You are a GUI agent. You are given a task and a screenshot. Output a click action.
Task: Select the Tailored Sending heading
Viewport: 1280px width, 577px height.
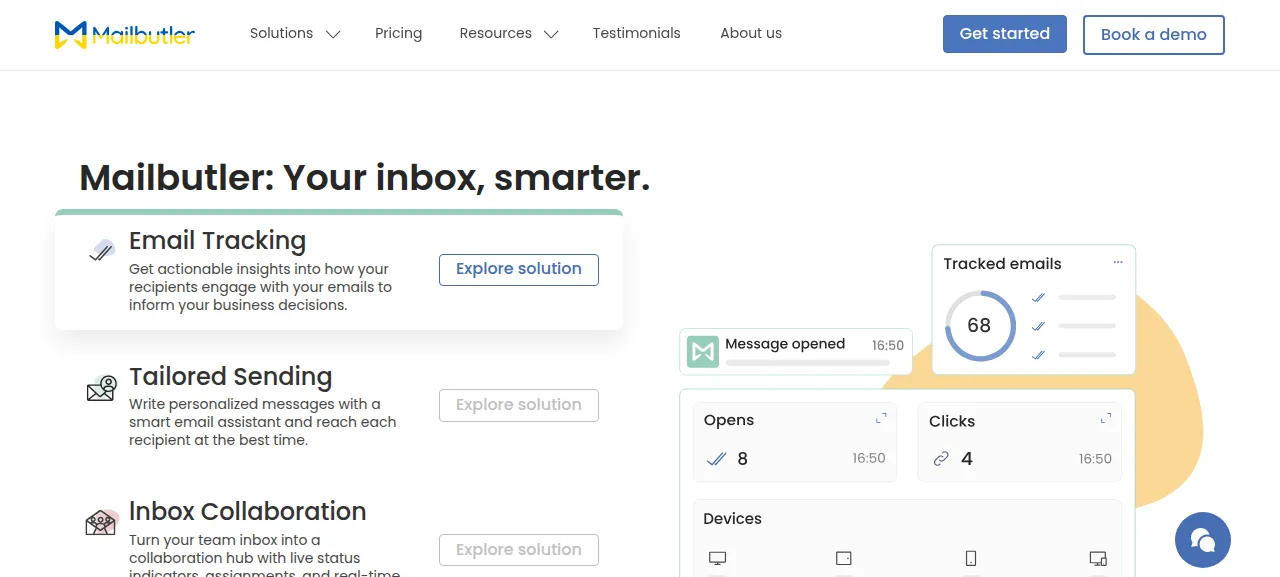pyautogui.click(x=230, y=377)
